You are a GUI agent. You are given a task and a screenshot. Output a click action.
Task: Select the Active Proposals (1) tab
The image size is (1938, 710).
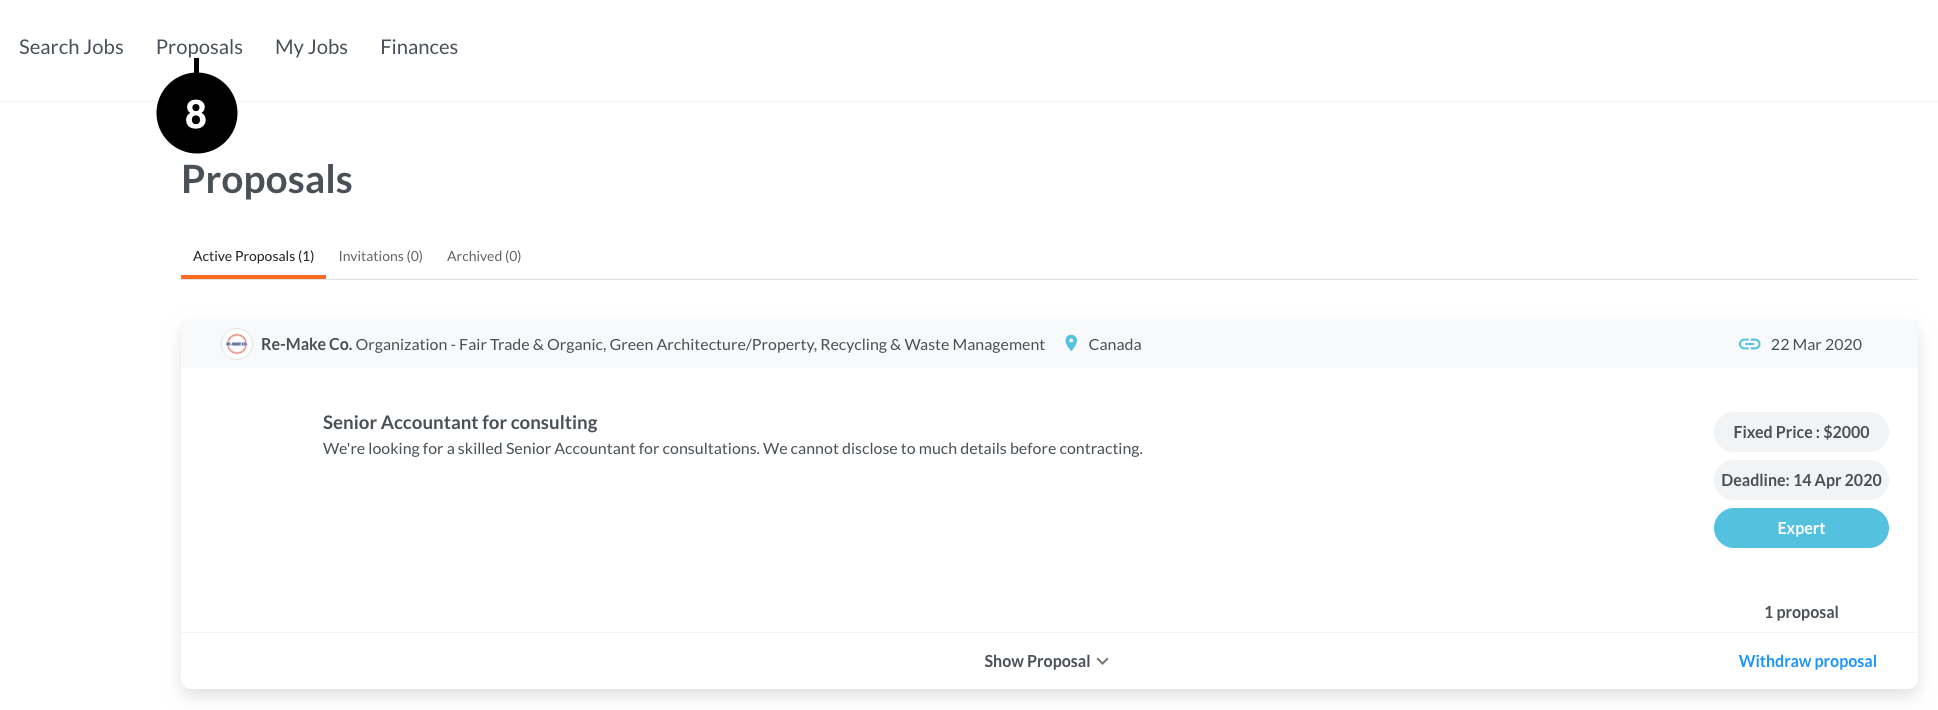(253, 256)
